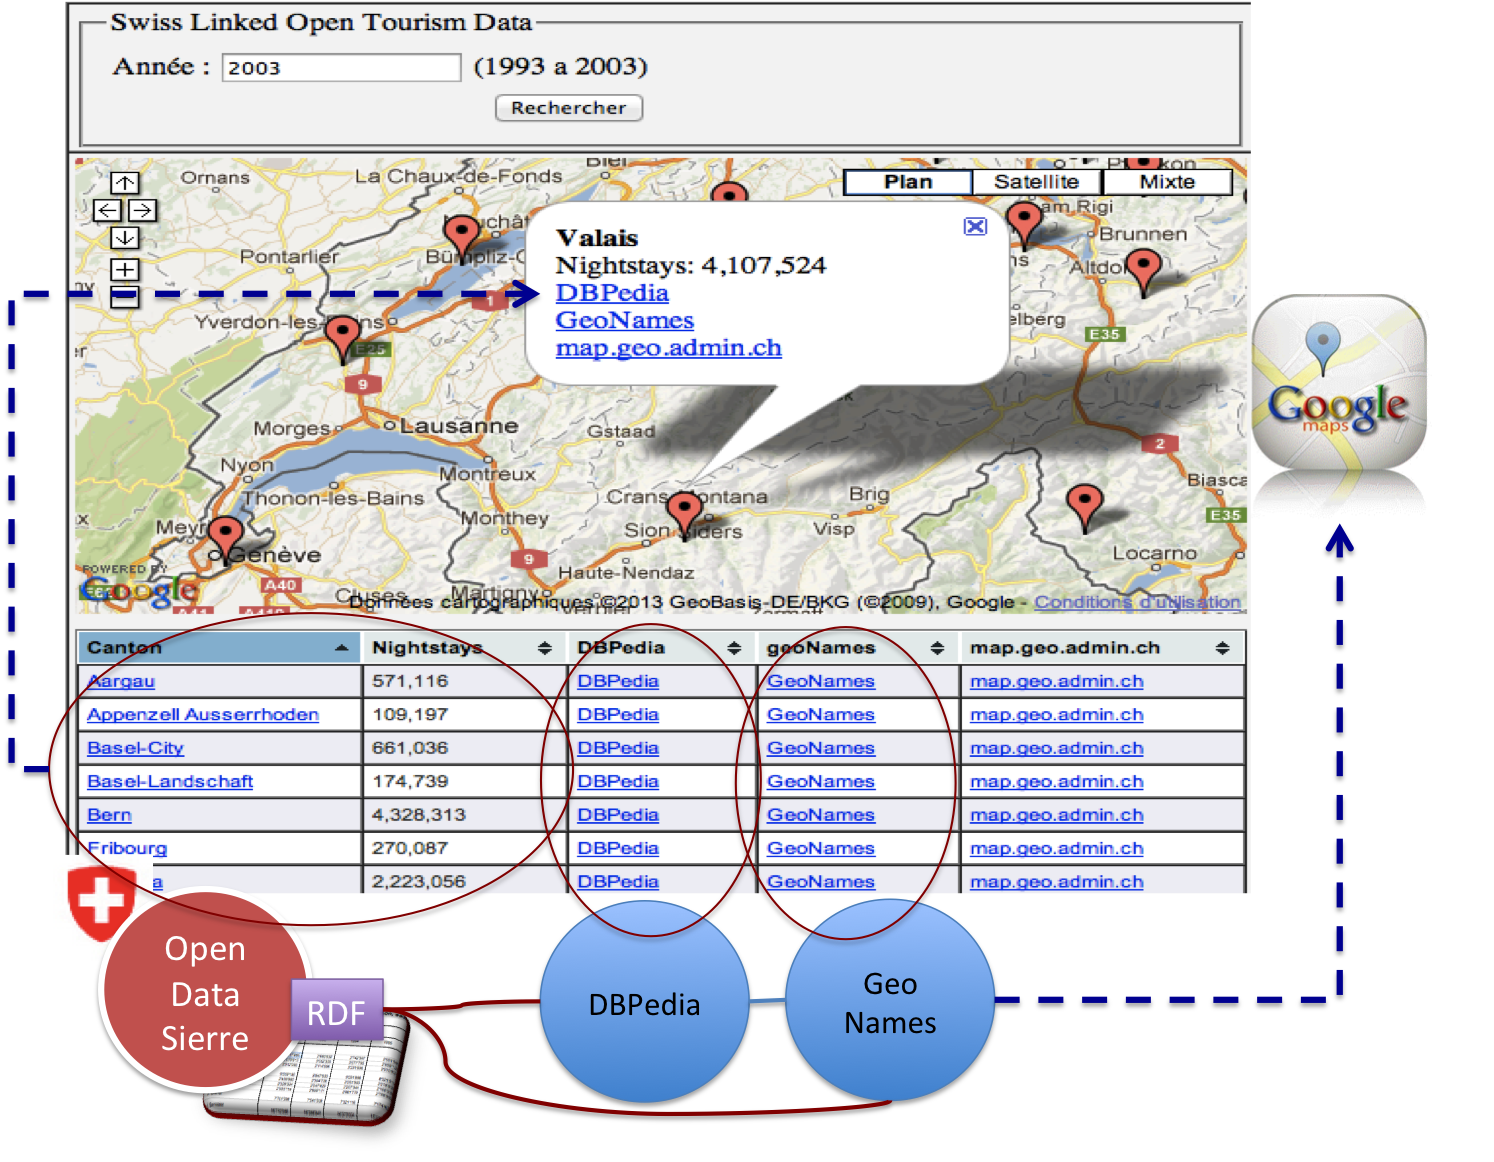Sort table by DBPedia column

660,648
